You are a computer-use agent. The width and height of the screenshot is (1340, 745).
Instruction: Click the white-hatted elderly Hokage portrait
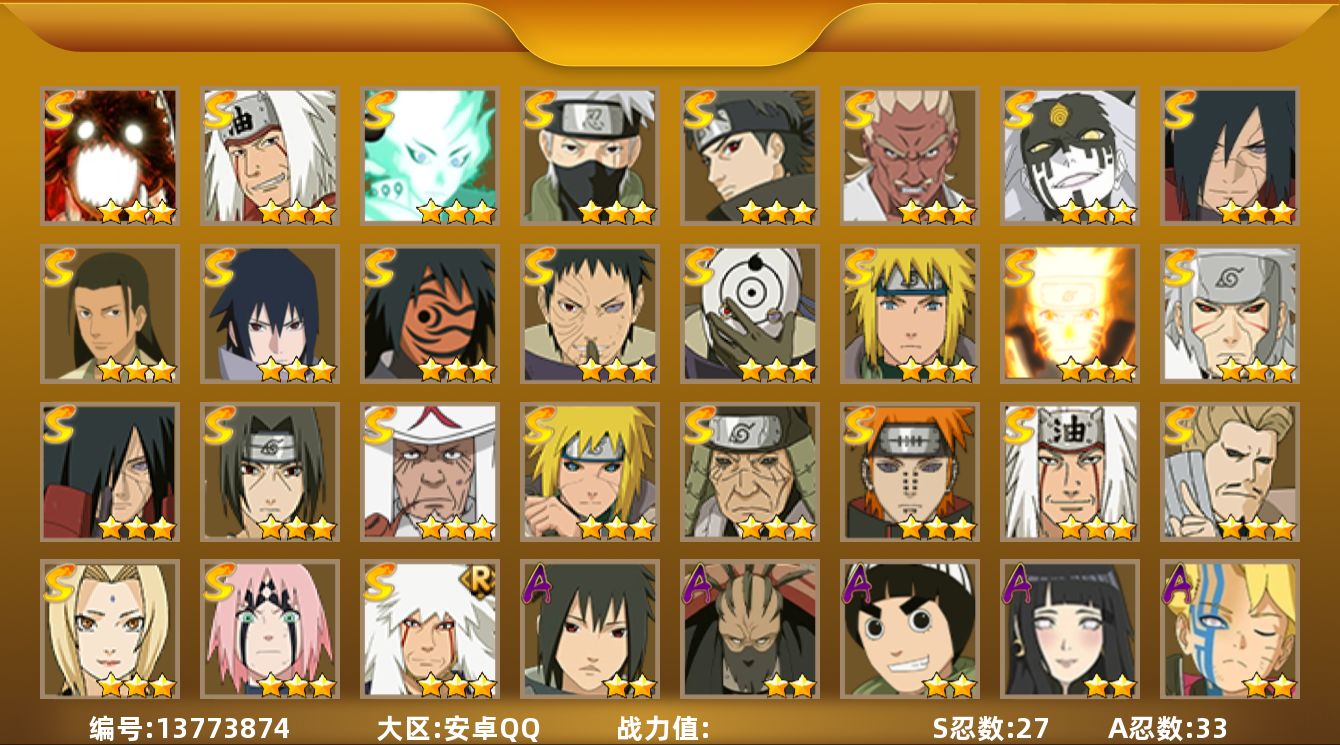tap(429, 471)
